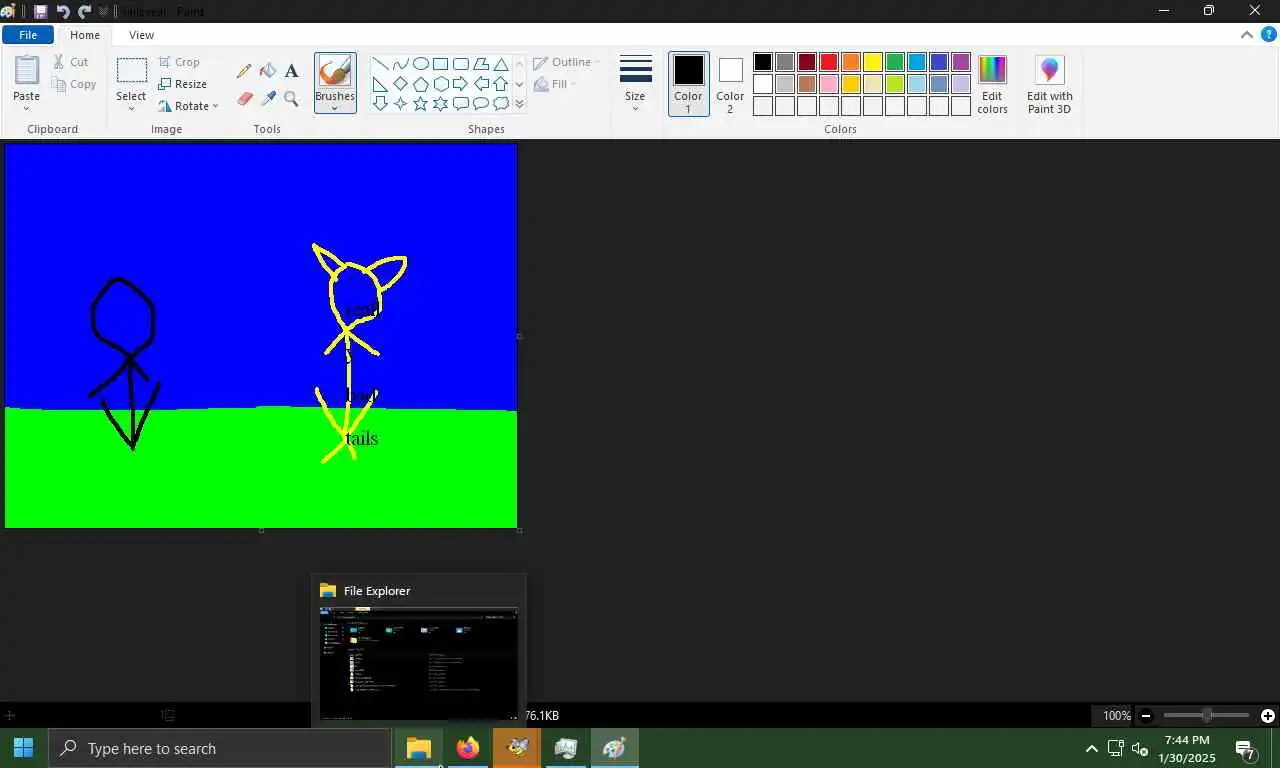The image size is (1280, 768).
Task: Select the Color picker eyedropper tool
Action: coord(268,98)
